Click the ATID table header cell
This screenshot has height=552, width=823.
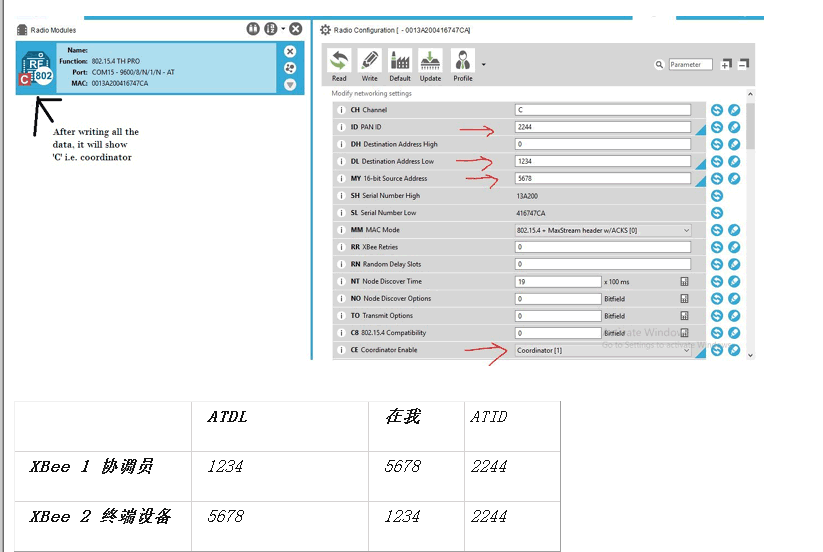tap(512, 427)
